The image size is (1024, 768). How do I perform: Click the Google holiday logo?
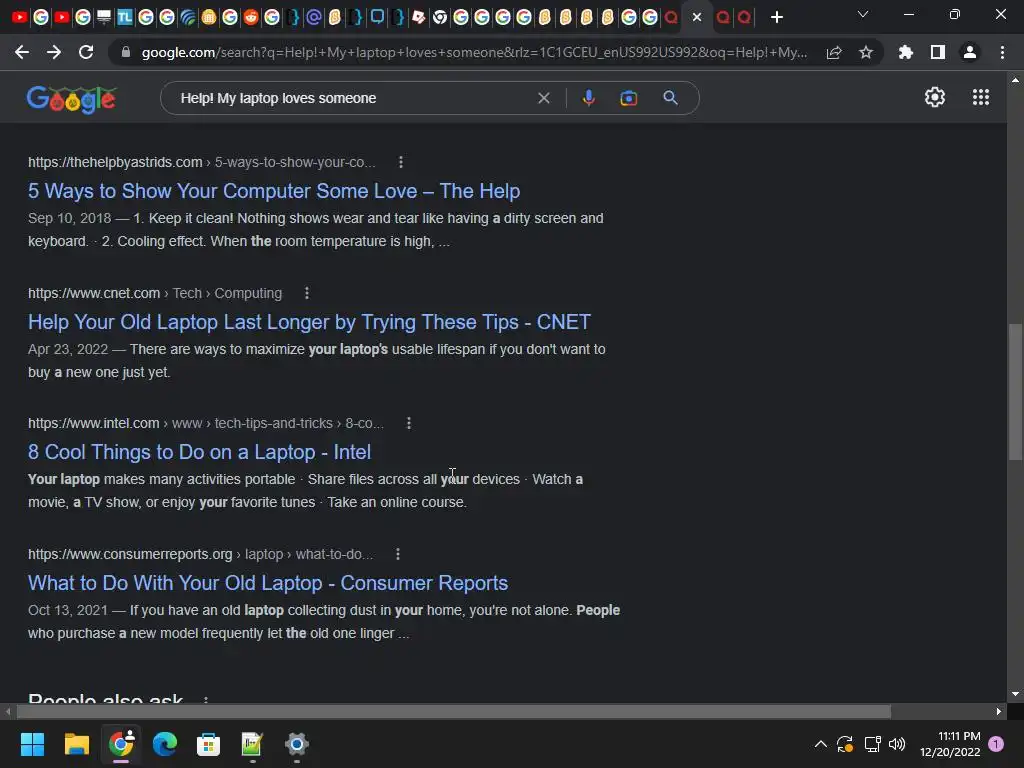(71, 99)
